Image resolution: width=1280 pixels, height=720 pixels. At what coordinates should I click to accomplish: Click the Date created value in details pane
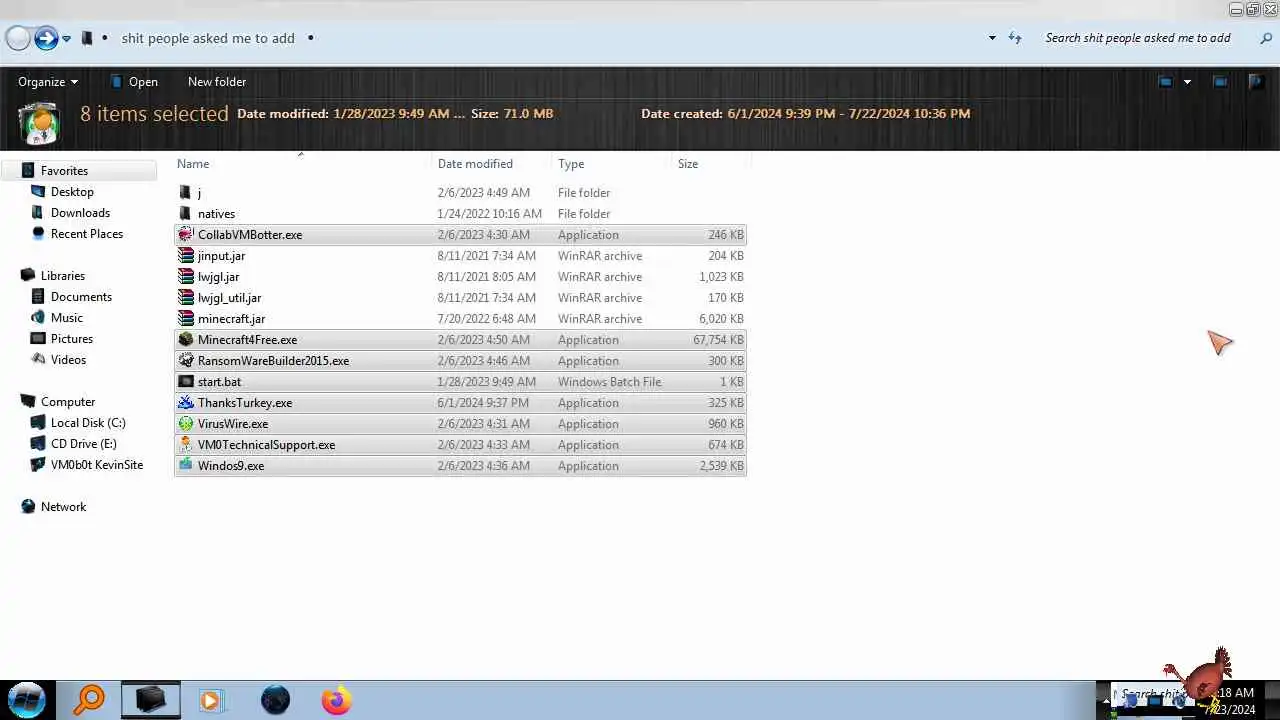tap(848, 114)
